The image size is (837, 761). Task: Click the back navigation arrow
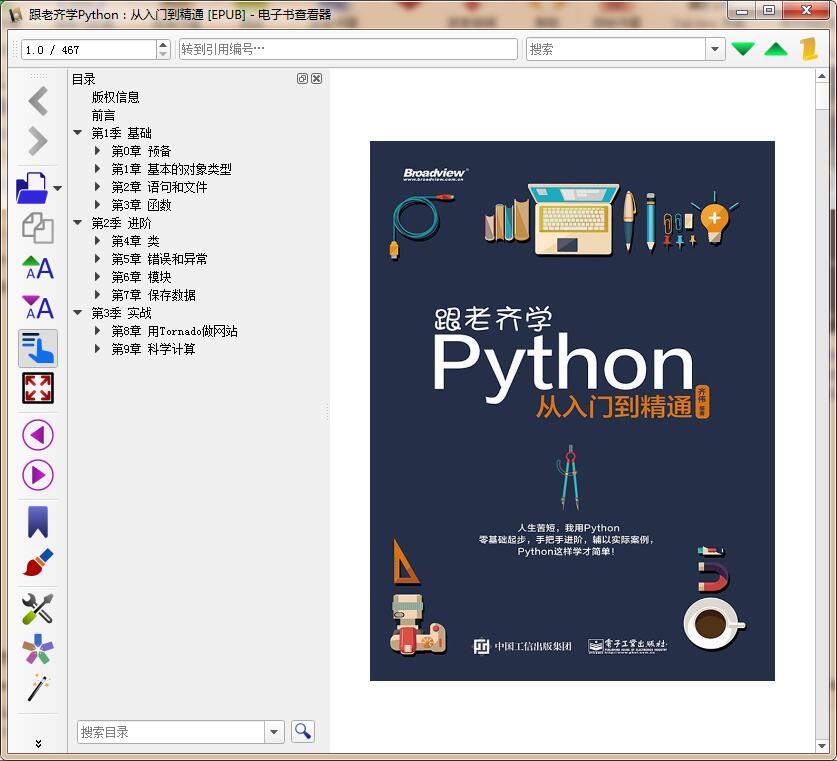(37, 100)
